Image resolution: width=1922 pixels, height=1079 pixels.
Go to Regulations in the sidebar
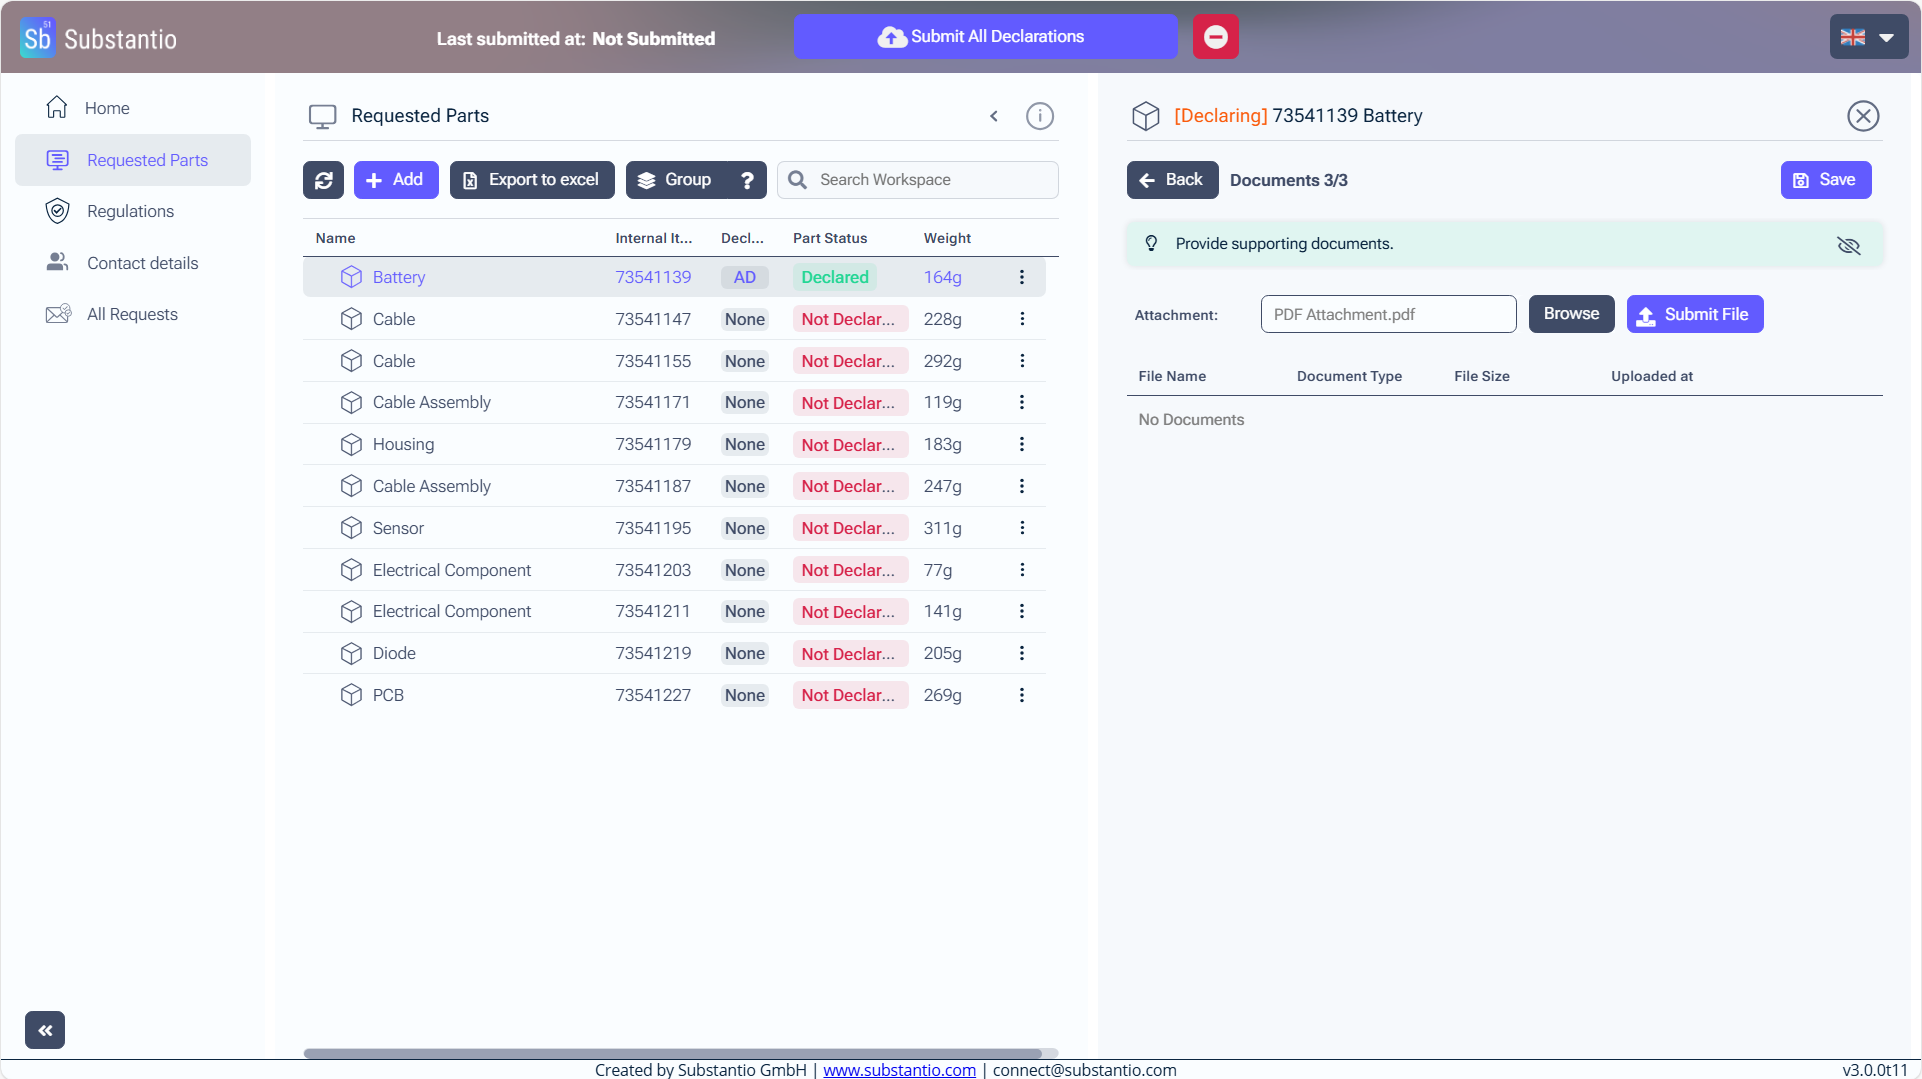click(130, 211)
